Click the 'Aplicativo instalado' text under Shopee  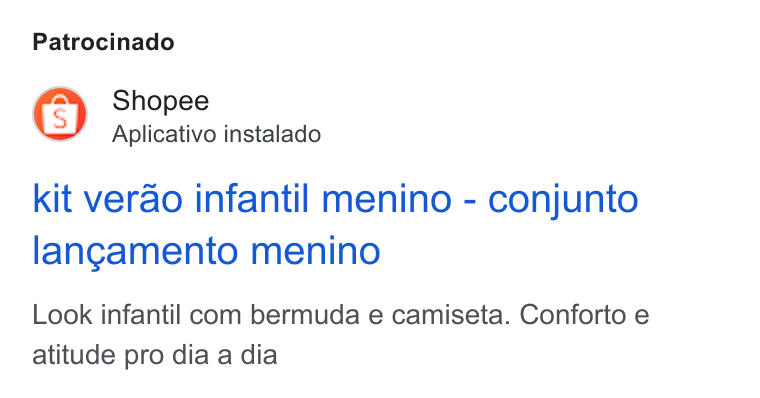(x=216, y=134)
